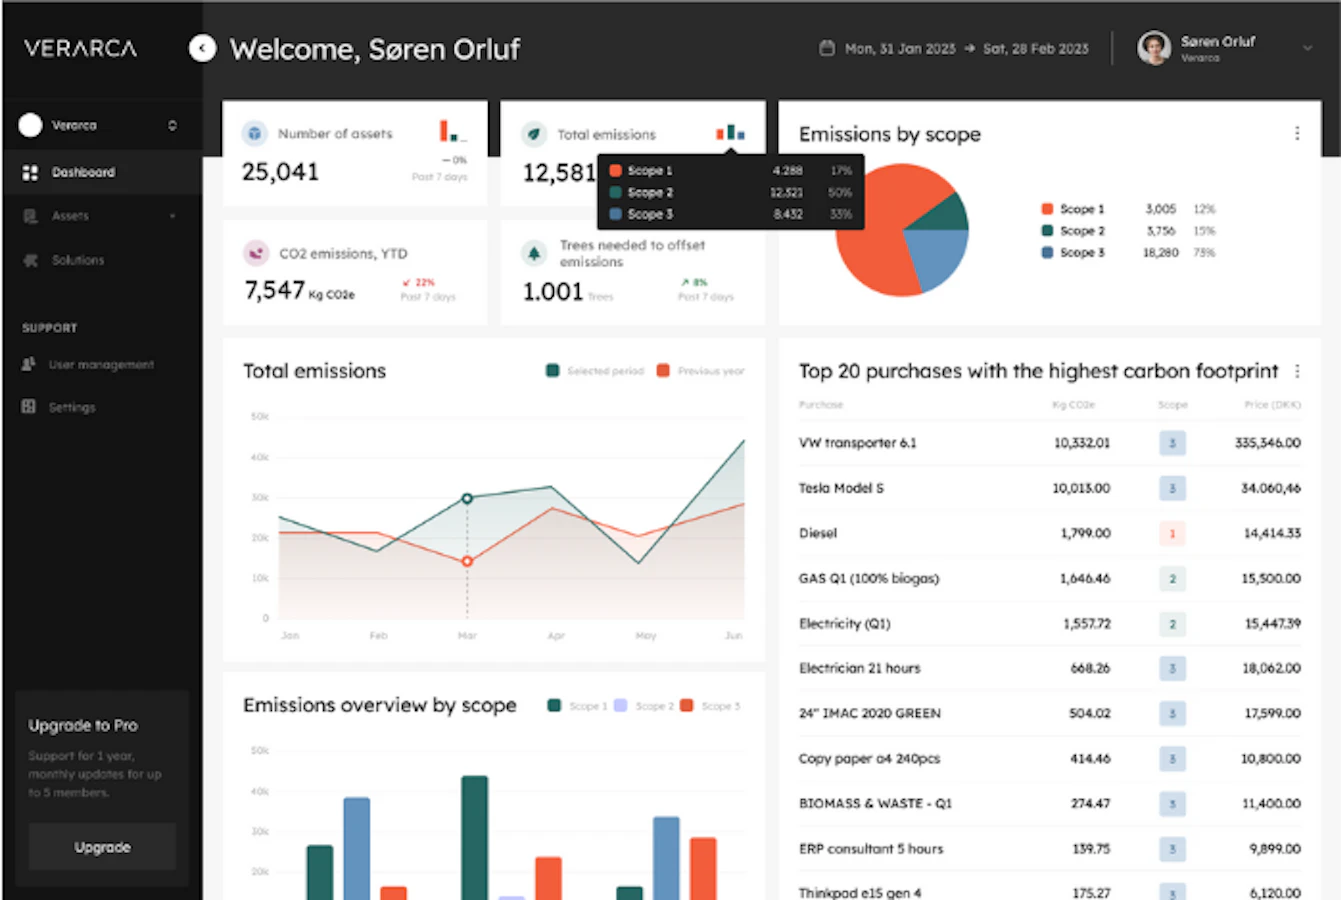Expand the Assets submenu arrow
The image size is (1341, 900).
pos(173,216)
